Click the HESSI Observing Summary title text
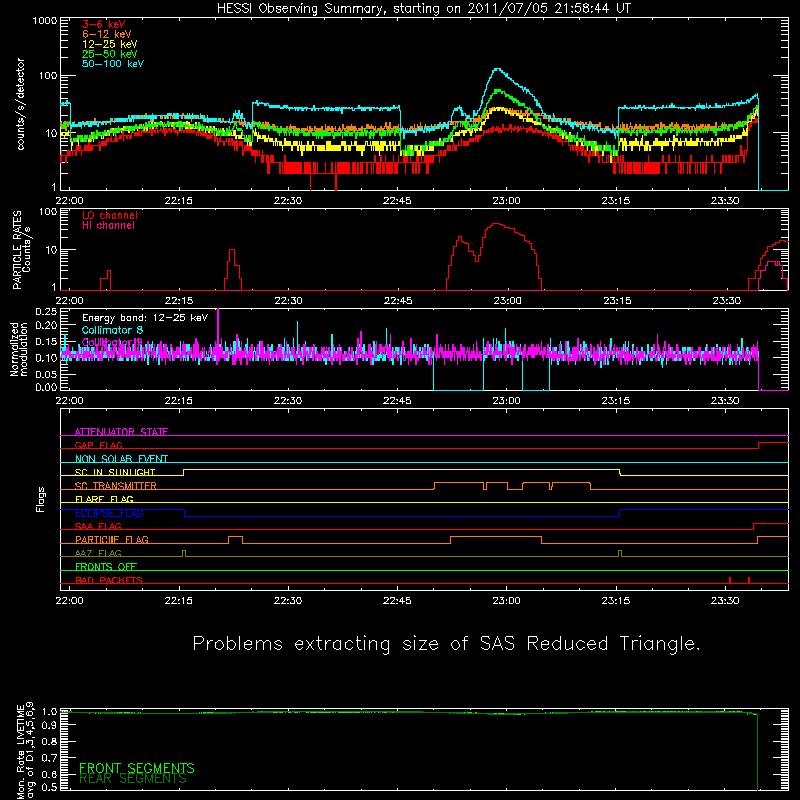The height and width of the screenshot is (800, 800). coord(423,9)
